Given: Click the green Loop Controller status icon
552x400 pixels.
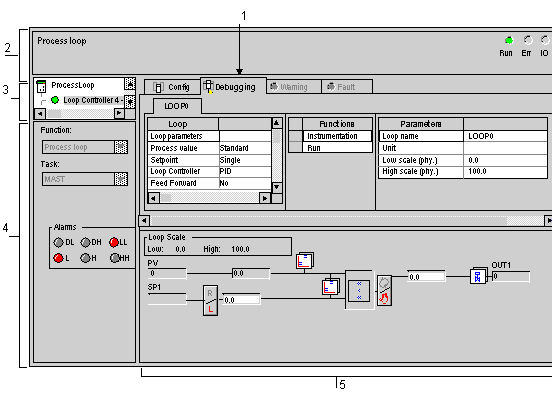Looking at the screenshot, I should click(55, 100).
